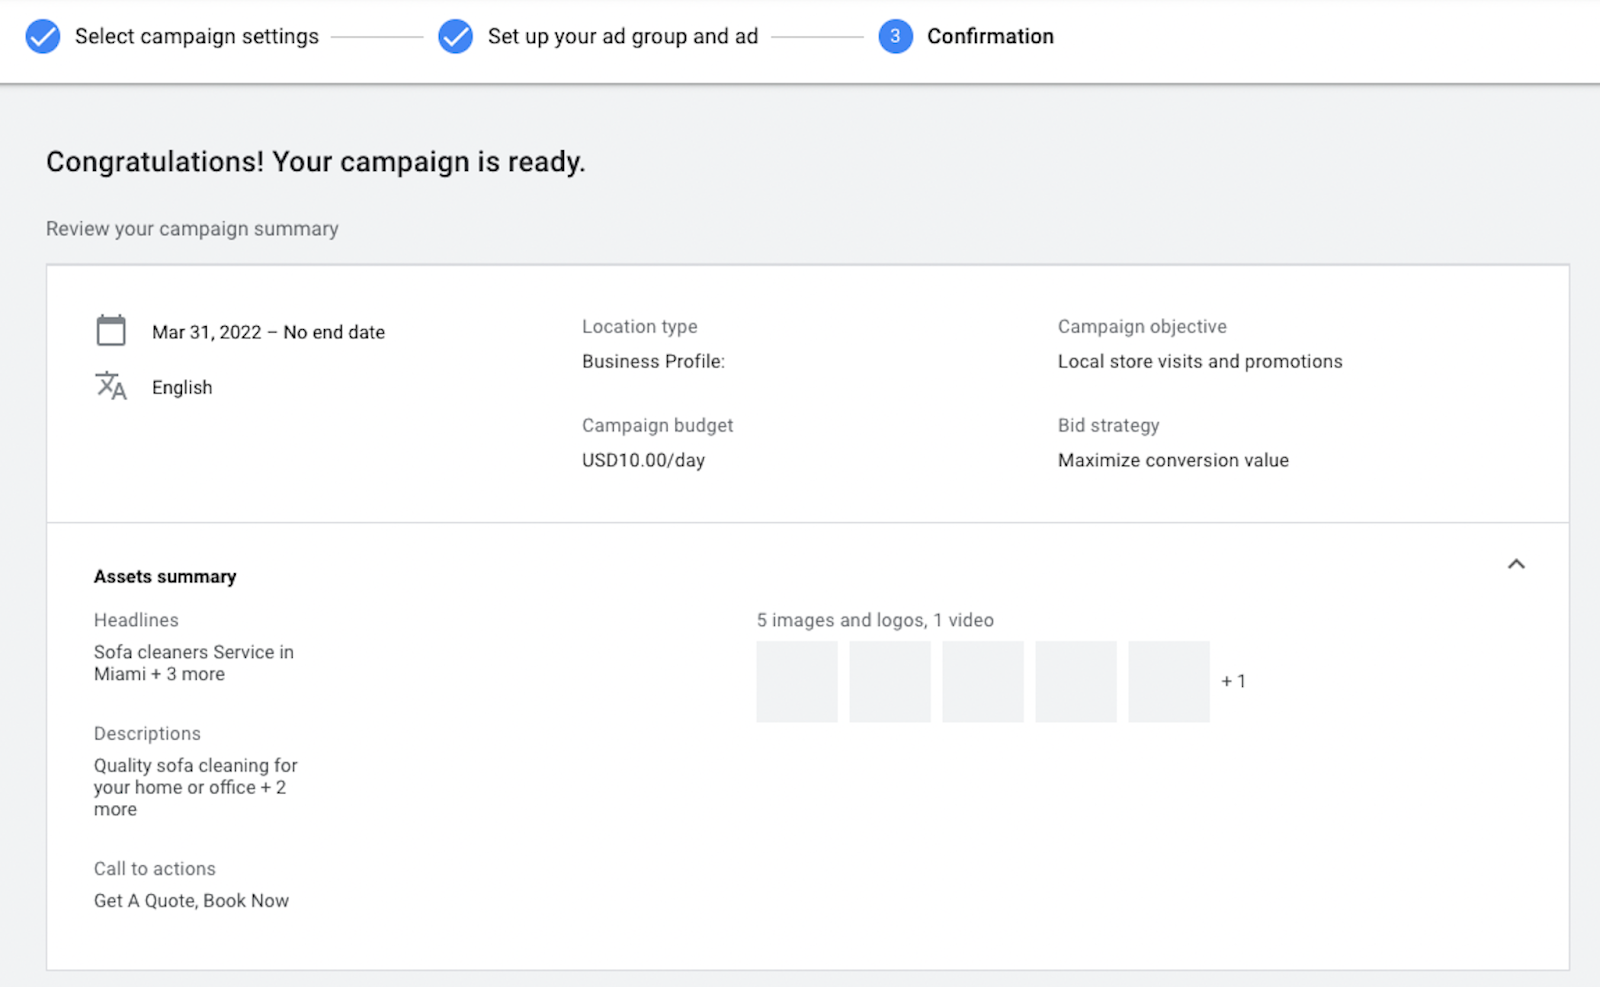Open the Confirmation step label
Screen dimensions: 1600x987
(x=990, y=37)
